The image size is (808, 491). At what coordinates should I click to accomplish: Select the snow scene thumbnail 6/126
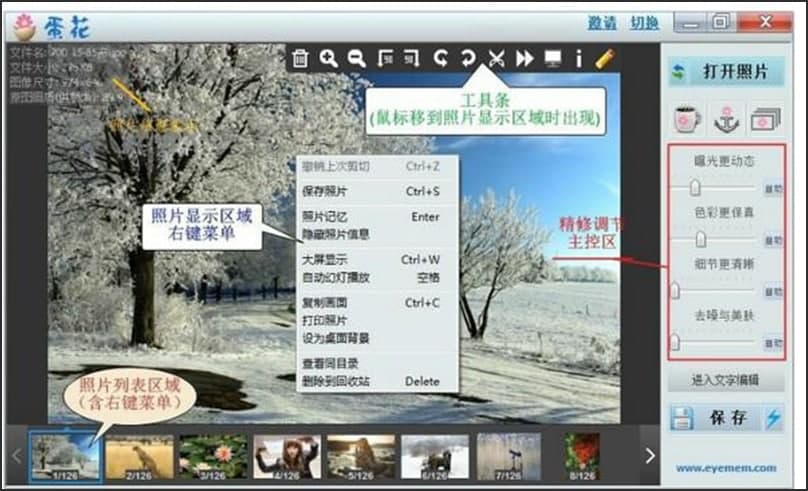point(435,456)
